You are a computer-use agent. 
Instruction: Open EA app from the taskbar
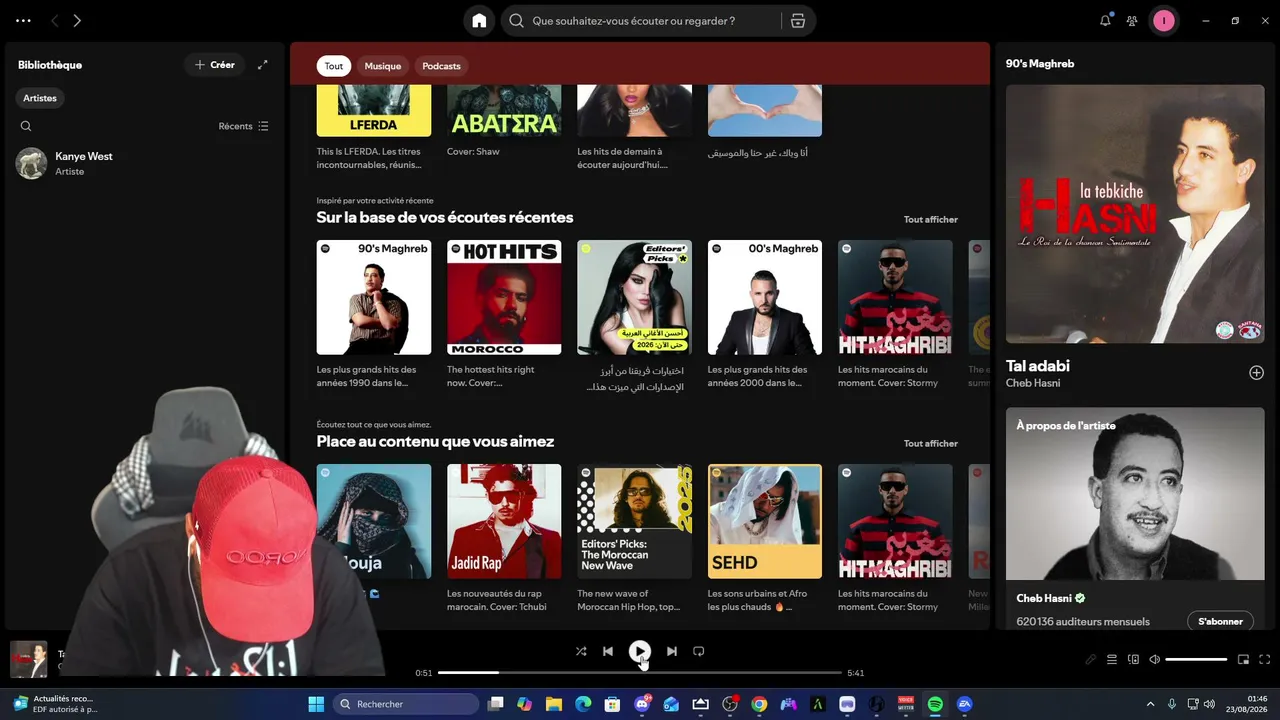point(965,704)
